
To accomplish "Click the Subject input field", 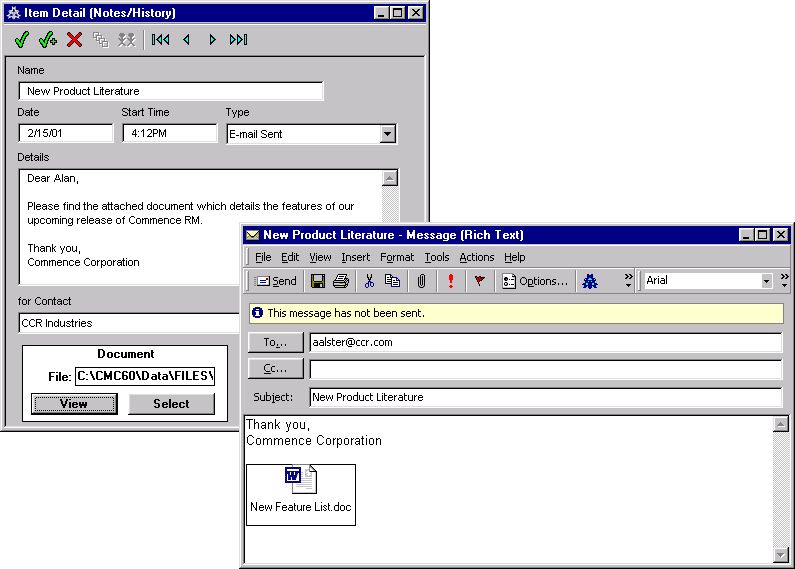I will point(545,397).
